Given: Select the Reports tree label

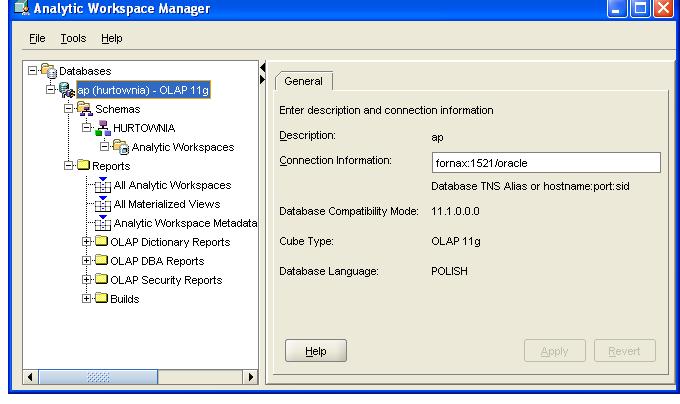Looking at the screenshot, I should (111, 166).
